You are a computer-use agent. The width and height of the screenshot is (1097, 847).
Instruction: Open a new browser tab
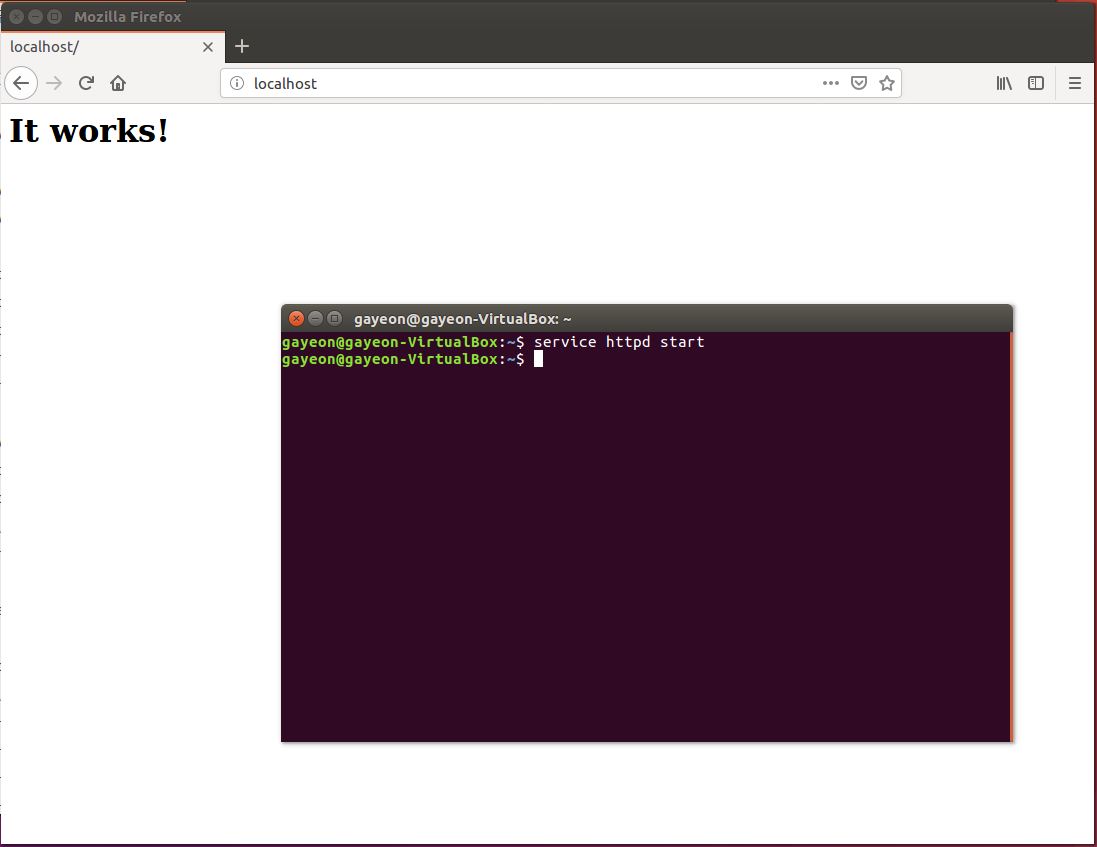(x=241, y=46)
